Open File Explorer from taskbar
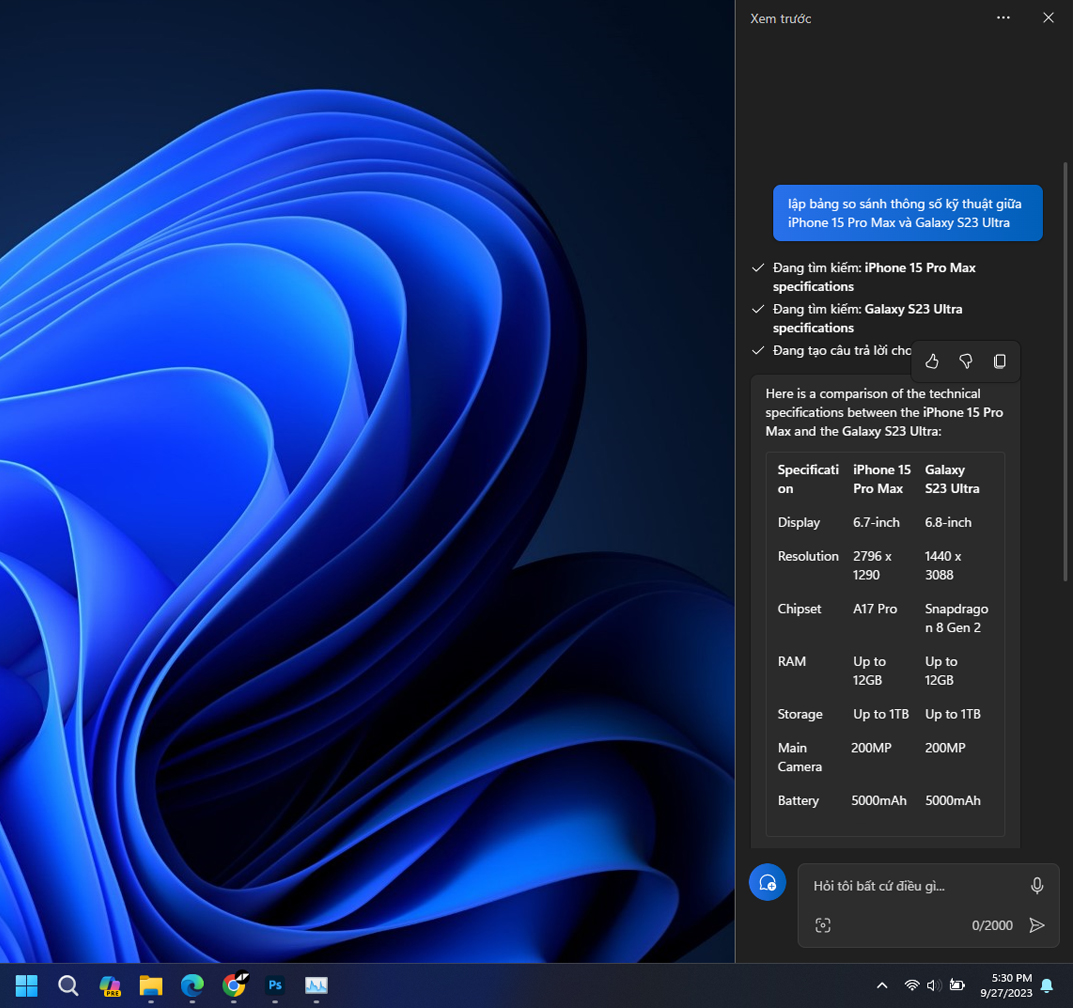This screenshot has width=1073, height=1008. [x=151, y=985]
